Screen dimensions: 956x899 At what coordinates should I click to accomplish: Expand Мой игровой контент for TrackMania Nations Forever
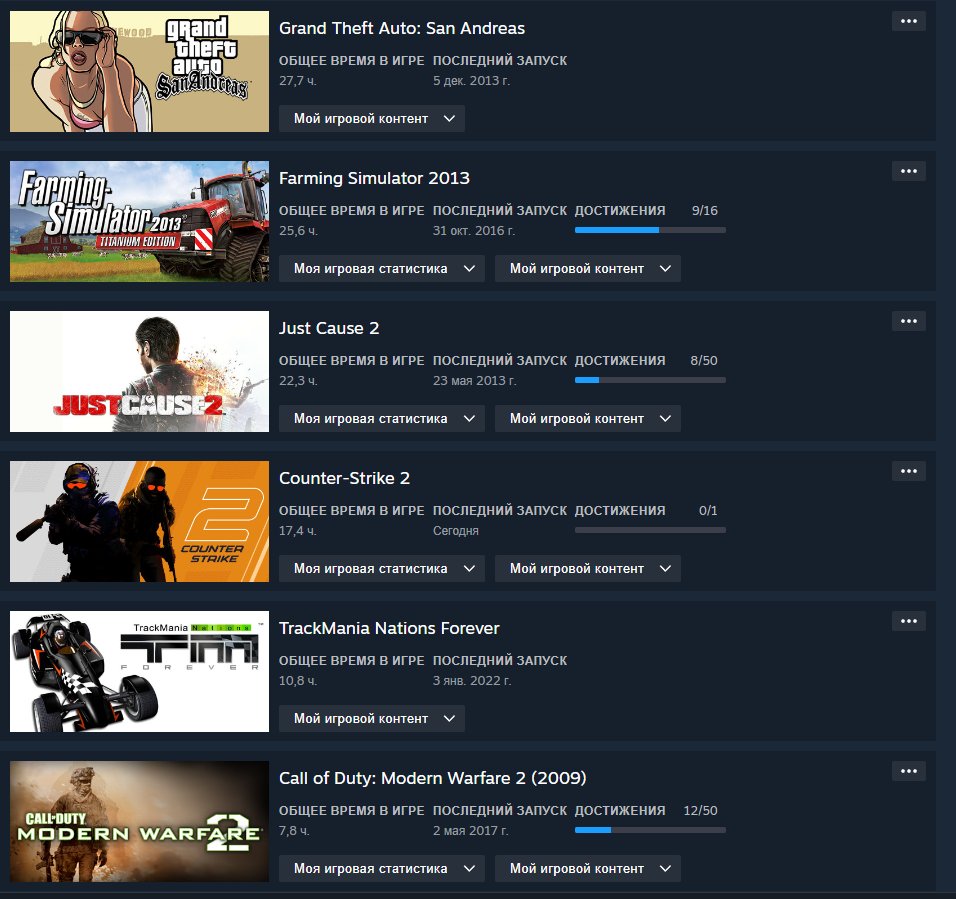point(371,718)
